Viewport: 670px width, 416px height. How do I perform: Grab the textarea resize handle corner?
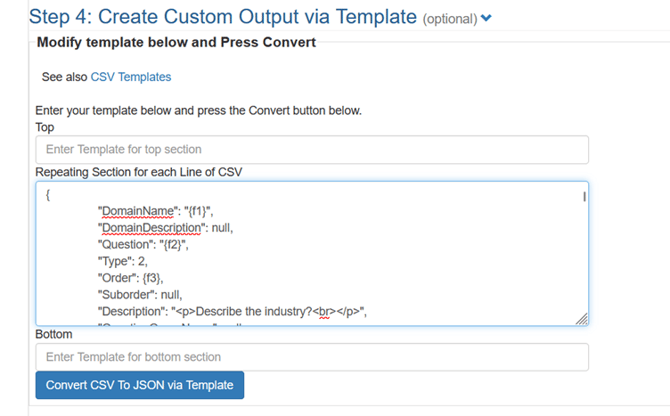tap(582, 319)
